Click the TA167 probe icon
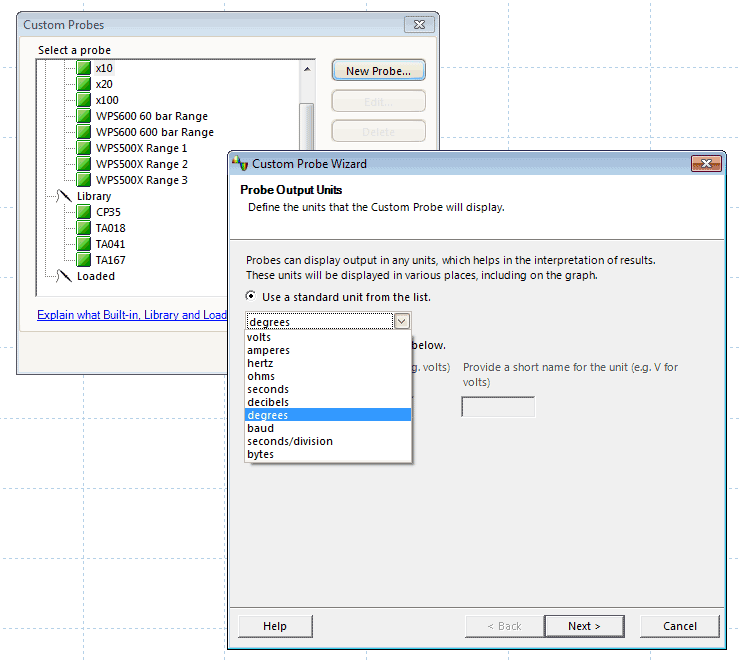The width and height of the screenshot is (739, 661). point(83,260)
